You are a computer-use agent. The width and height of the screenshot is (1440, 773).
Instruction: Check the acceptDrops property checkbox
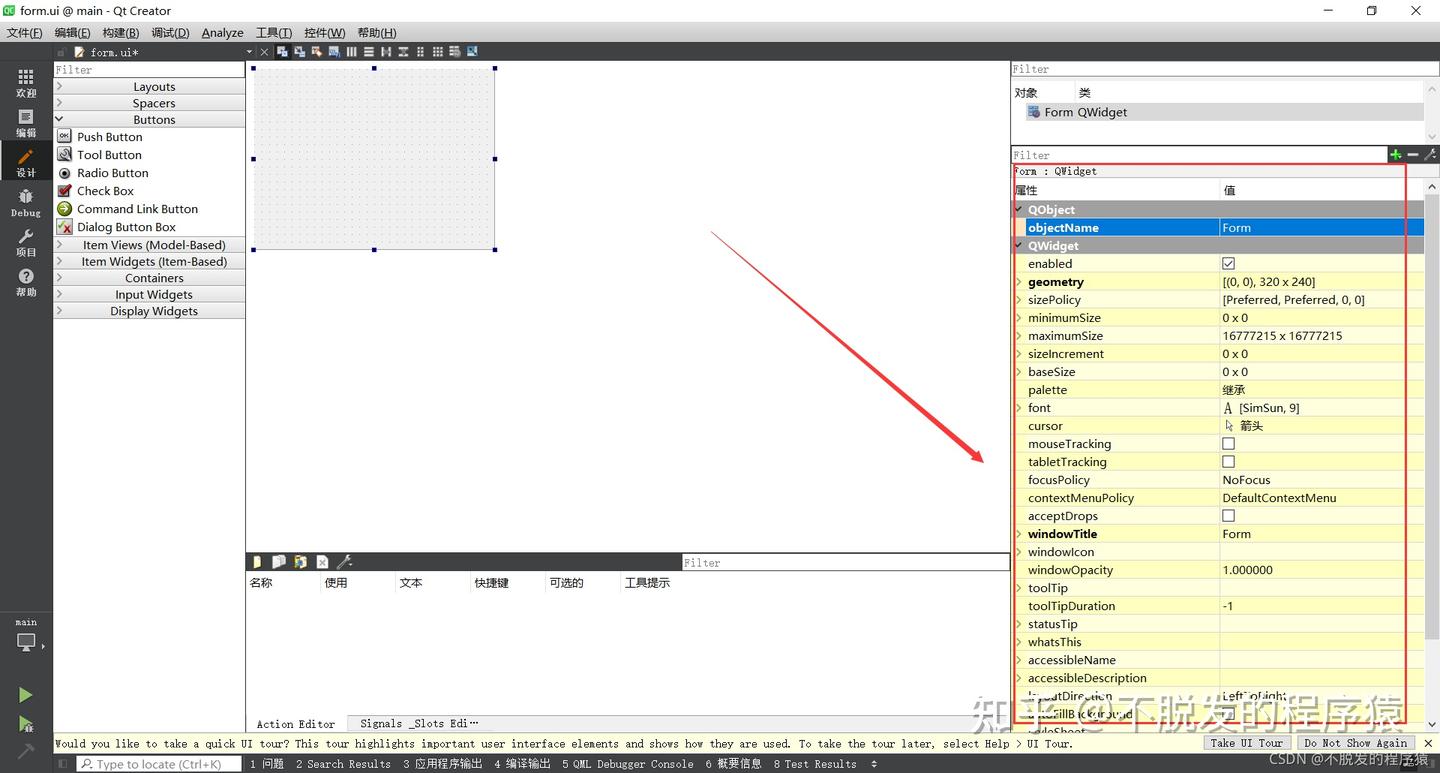click(x=1228, y=516)
